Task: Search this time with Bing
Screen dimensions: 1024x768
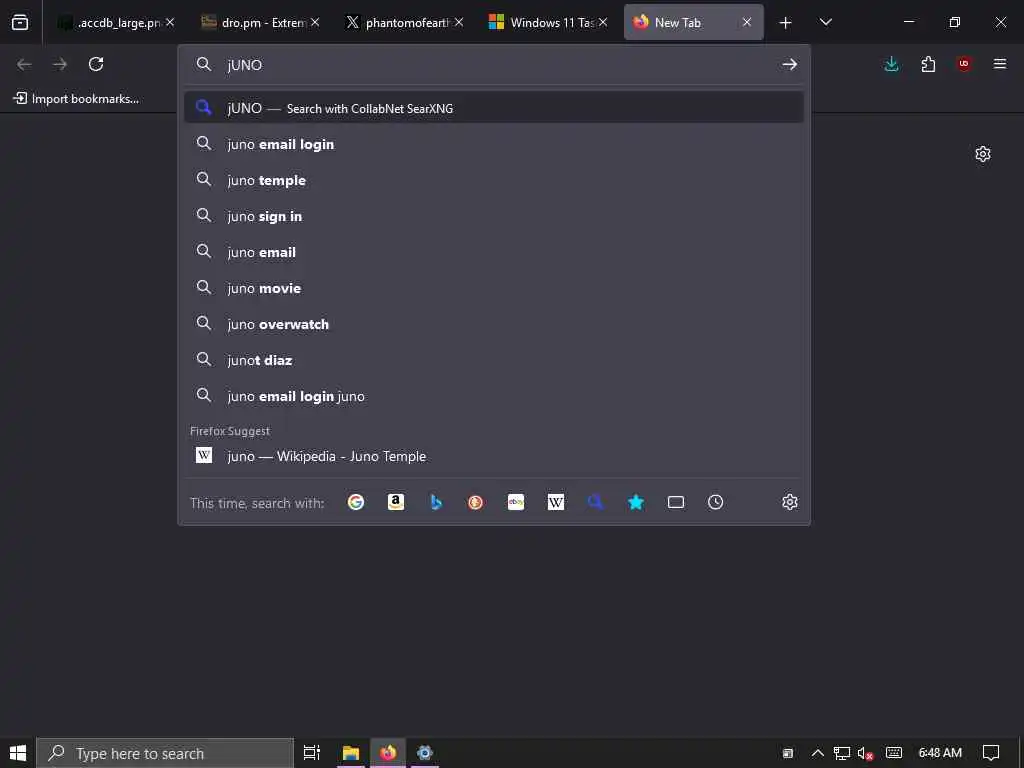Action: 436,502
